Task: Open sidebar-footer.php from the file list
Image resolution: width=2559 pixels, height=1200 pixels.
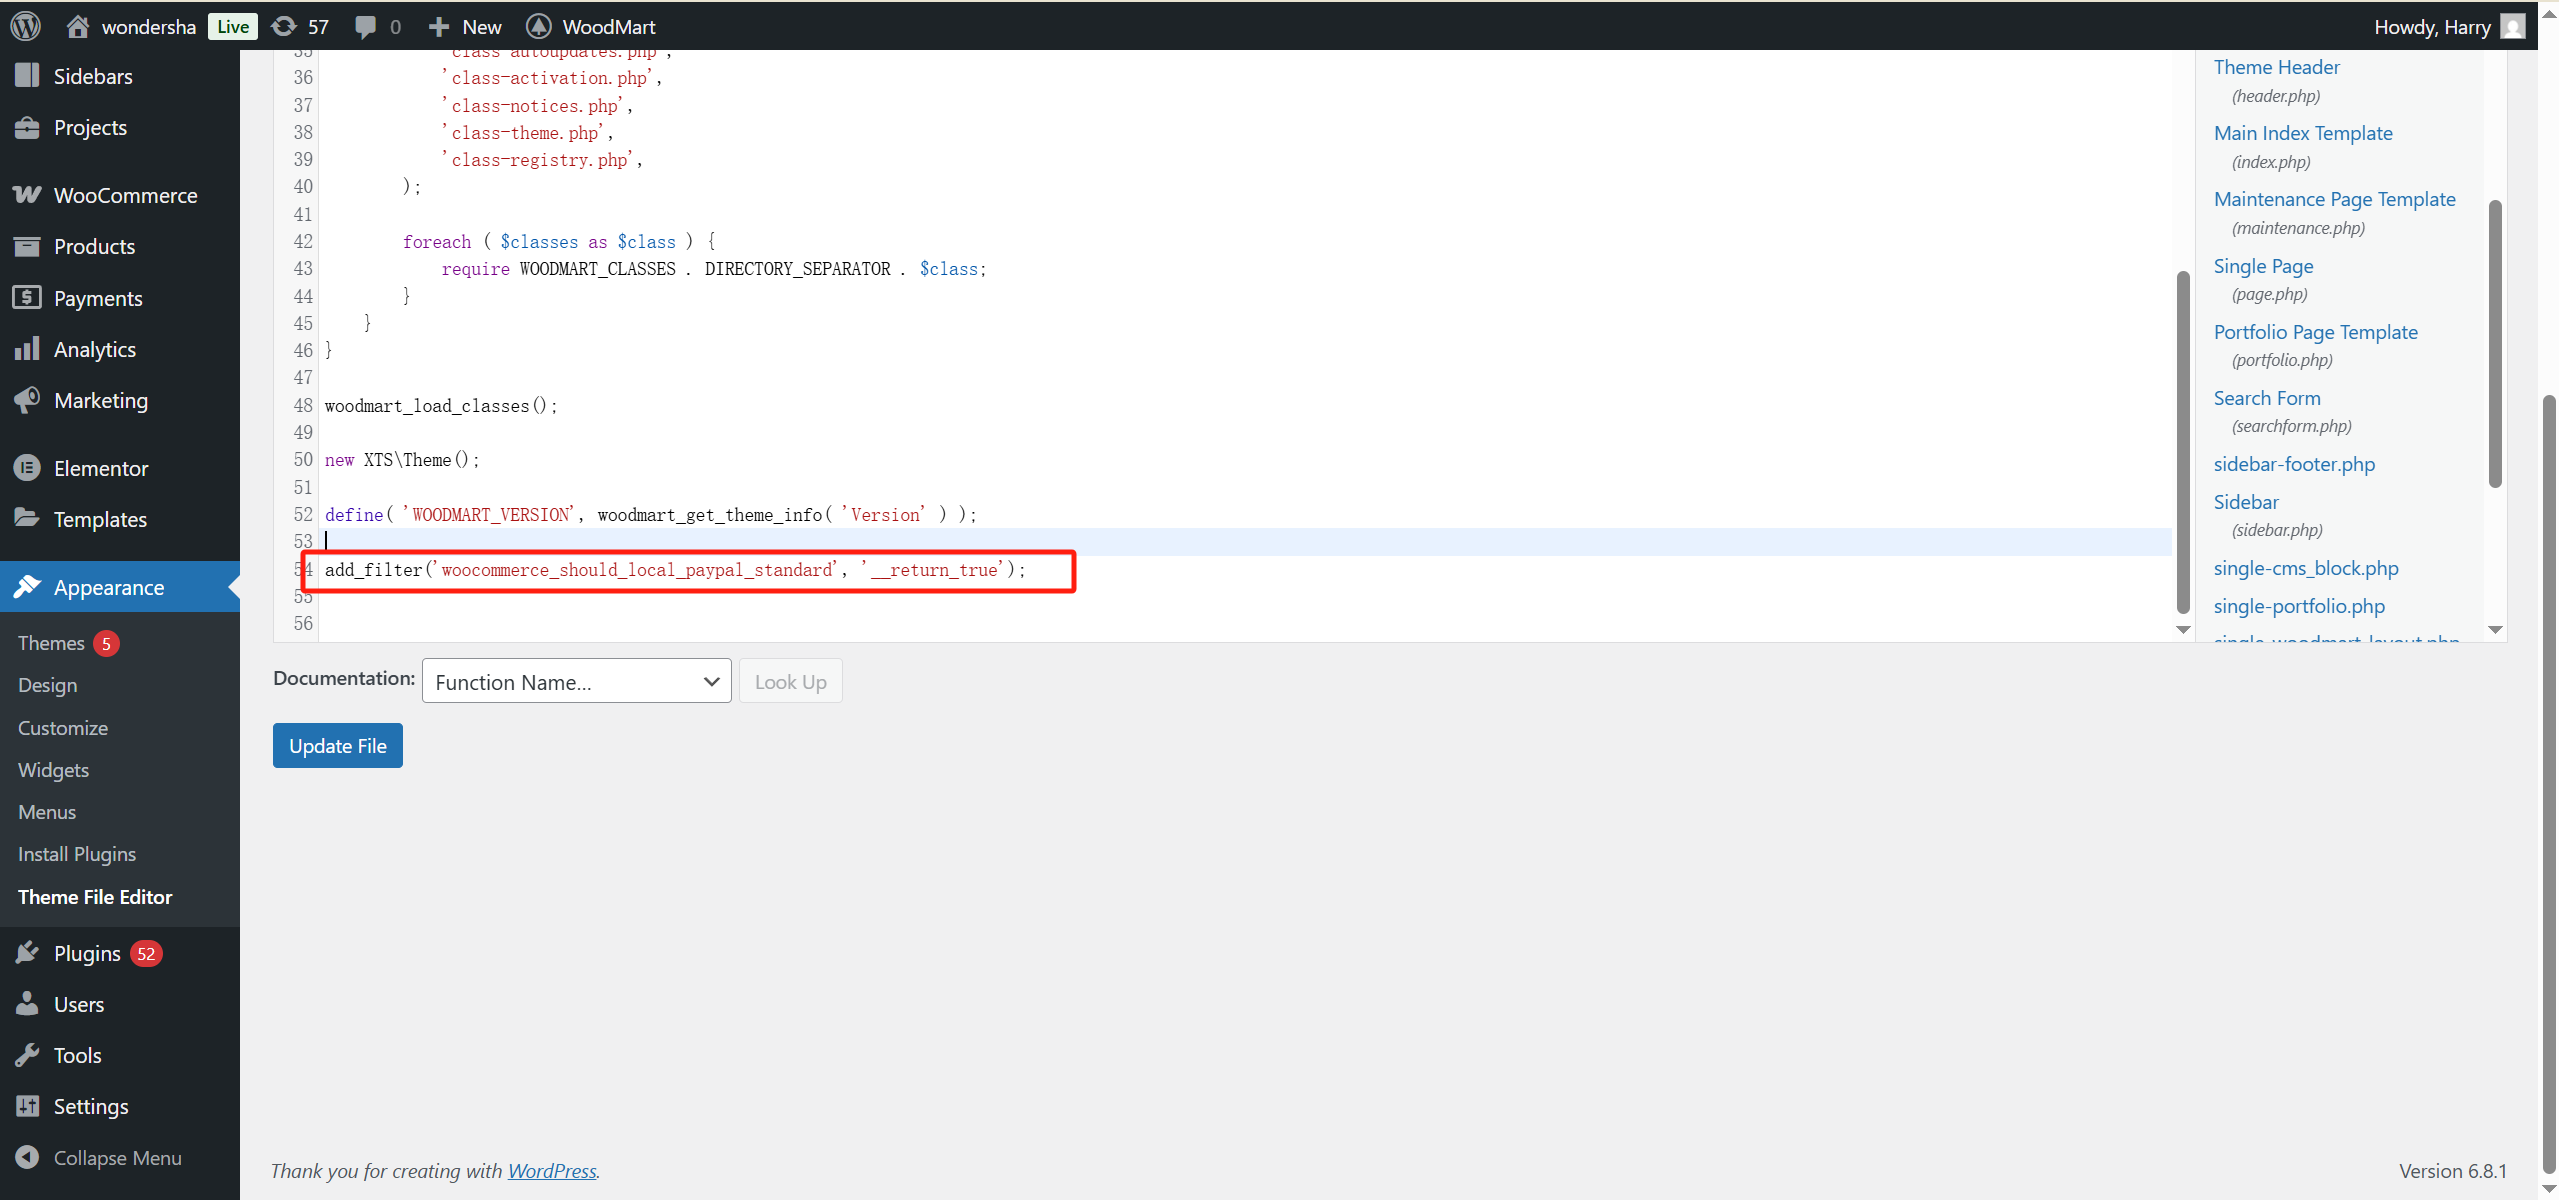Action: 2294,464
